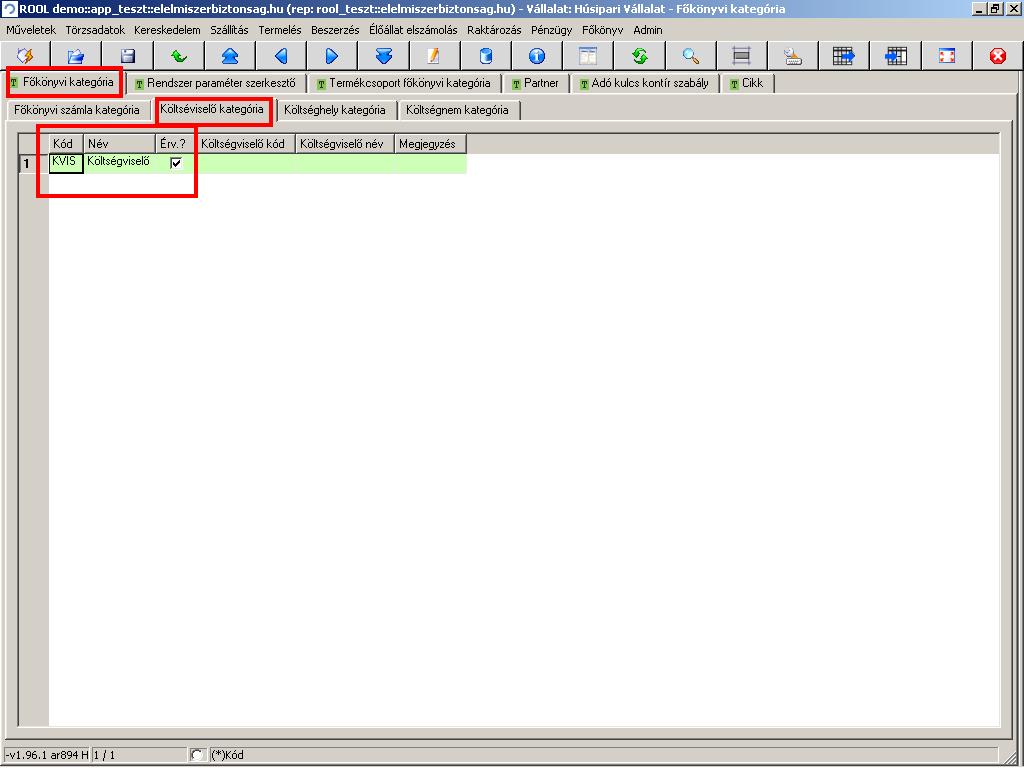Open Költségnem kategória subtab

point(457,110)
